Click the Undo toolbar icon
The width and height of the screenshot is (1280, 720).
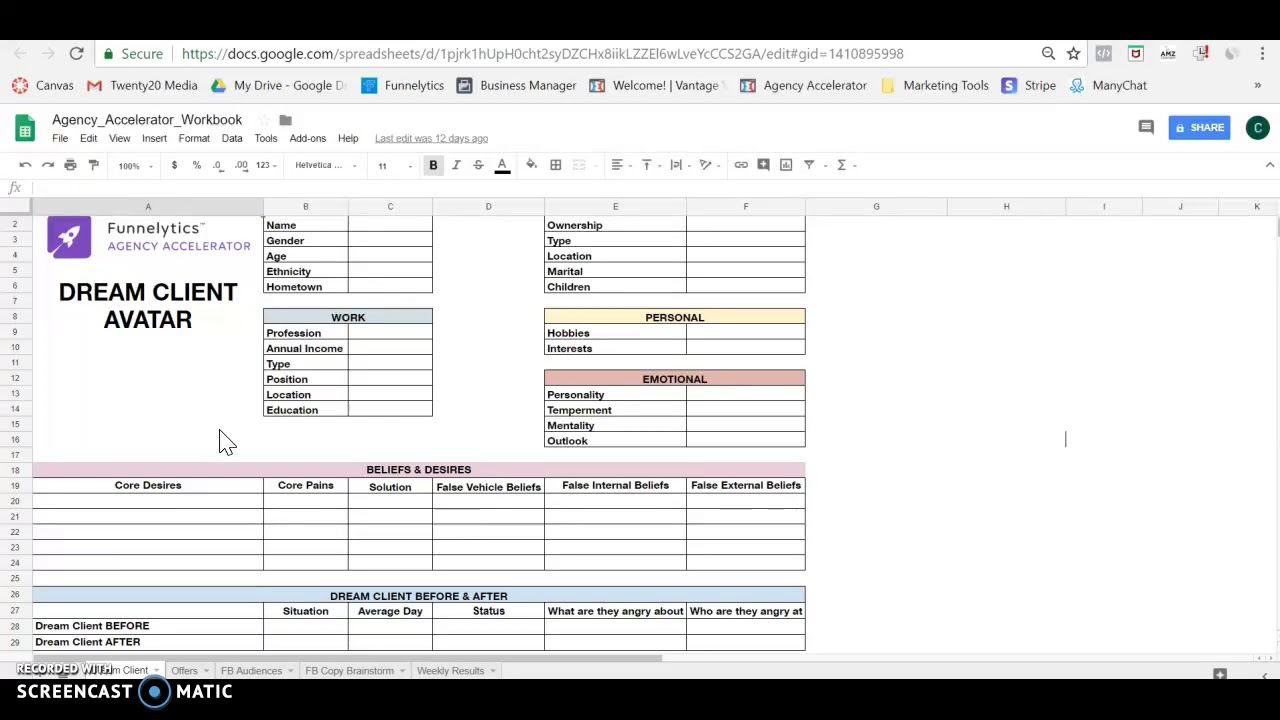pos(25,165)
